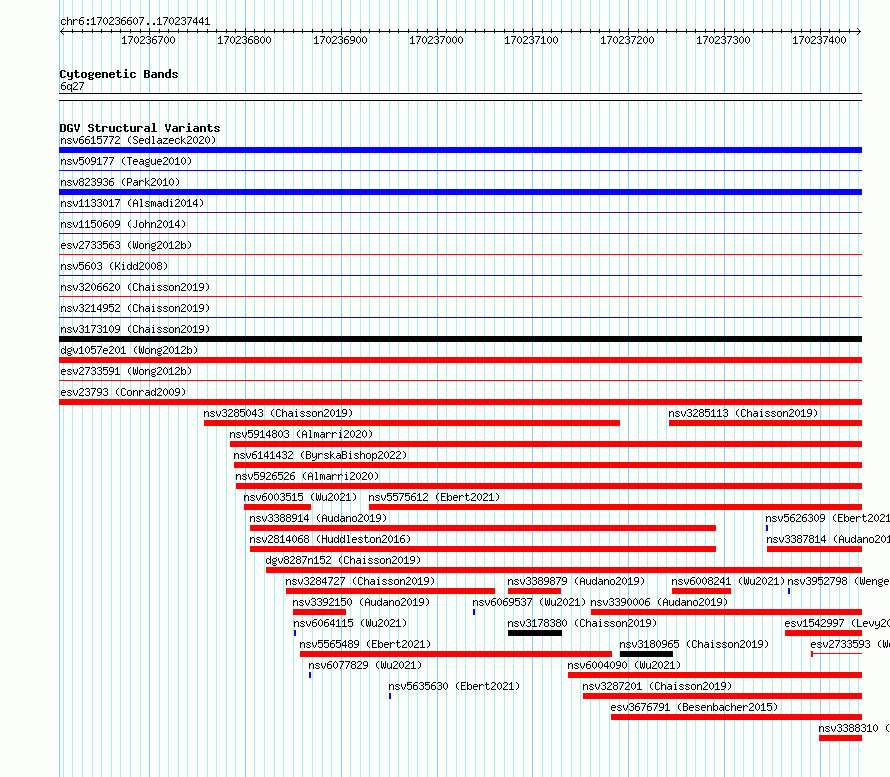
Task: Select nsv3392150 (Audano2019) label
Action: [x=361, y=602]
